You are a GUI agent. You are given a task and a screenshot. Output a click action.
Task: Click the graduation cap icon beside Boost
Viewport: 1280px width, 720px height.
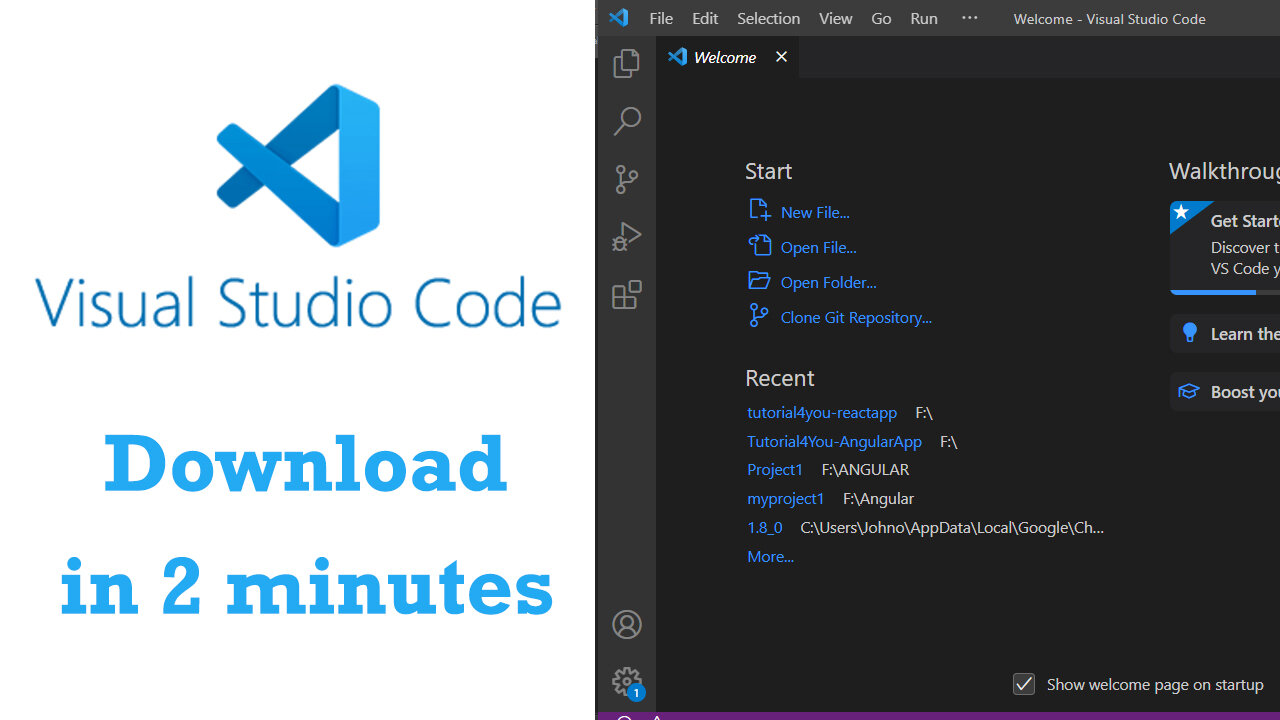(1188, 391)
